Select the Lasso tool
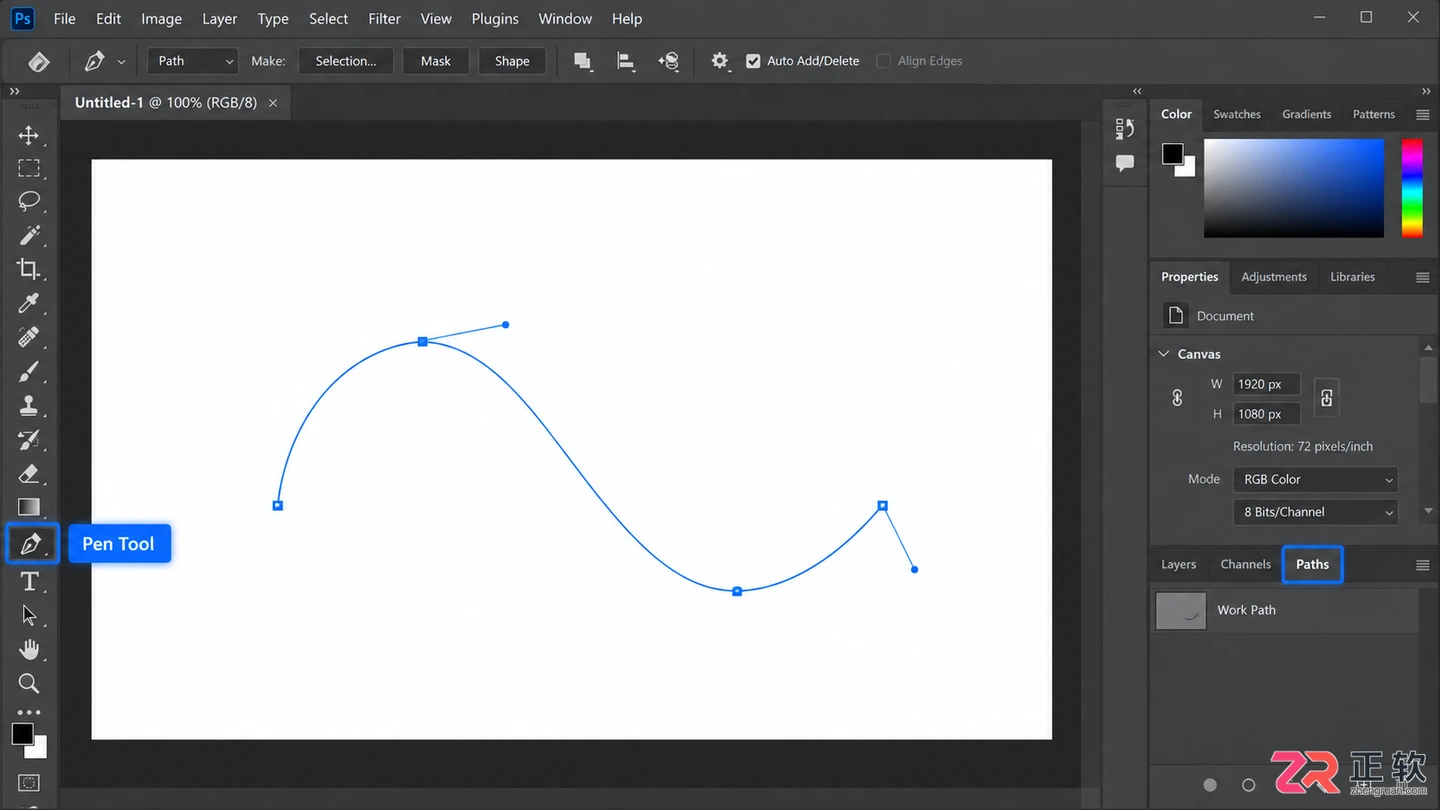 click(x=29, y=201)
